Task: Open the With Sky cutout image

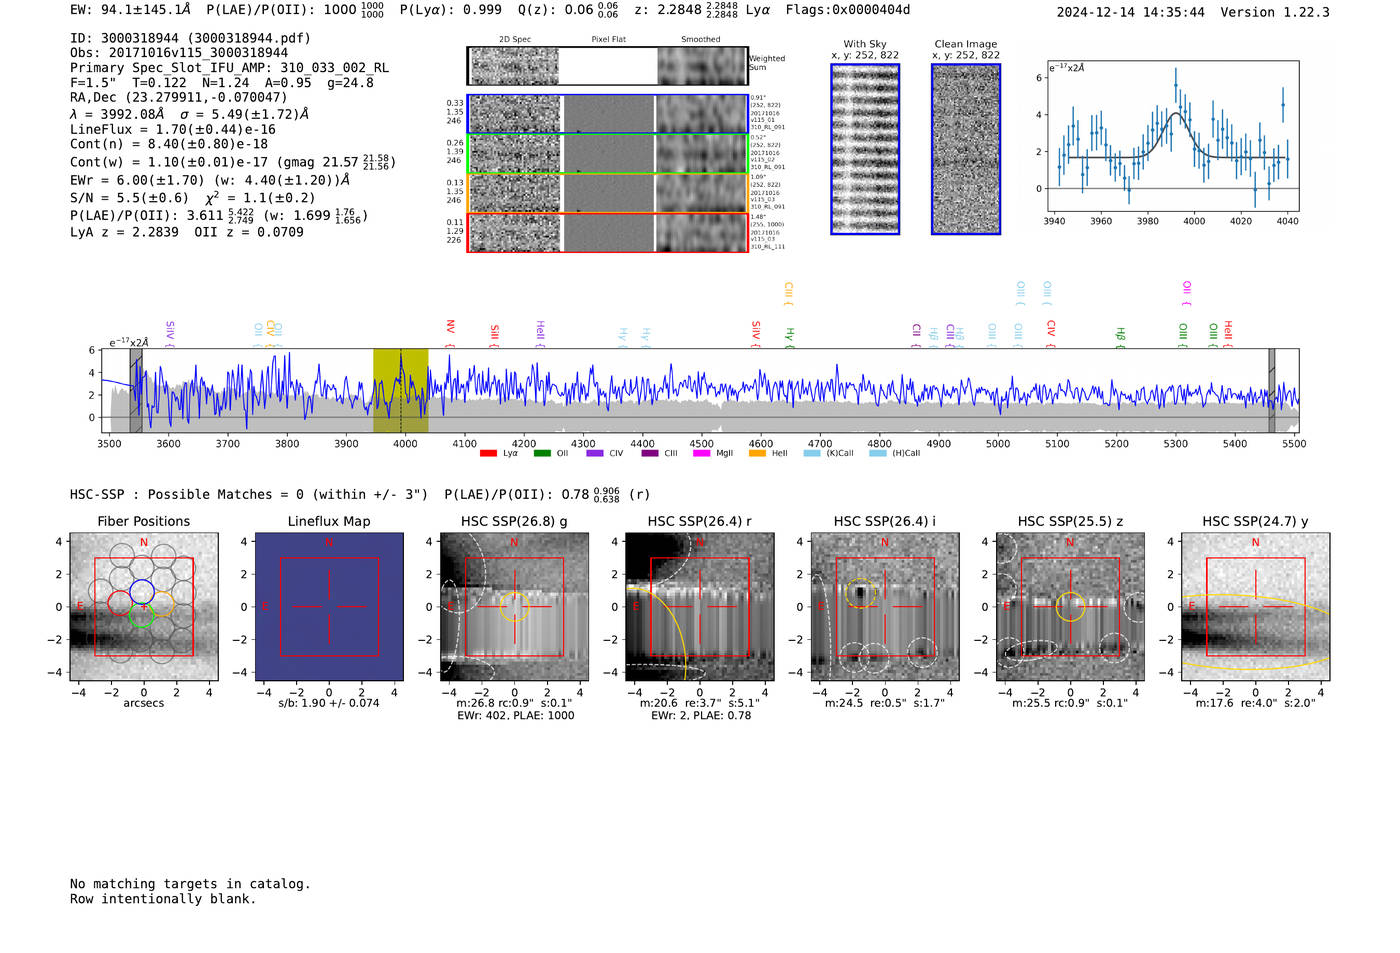Action: point(865,149)
